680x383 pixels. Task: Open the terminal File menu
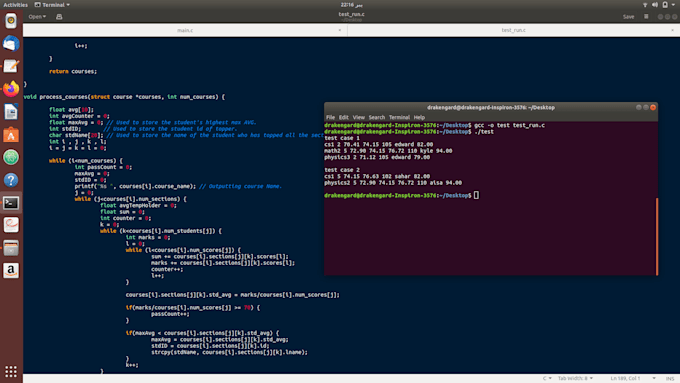point(330,117)
